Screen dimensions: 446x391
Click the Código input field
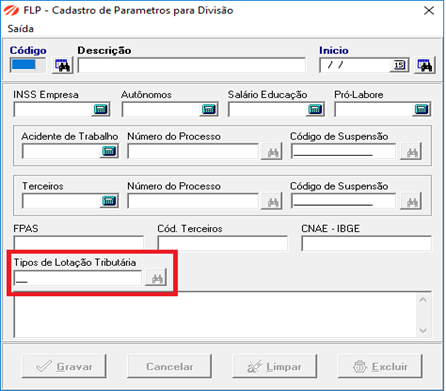28,65
